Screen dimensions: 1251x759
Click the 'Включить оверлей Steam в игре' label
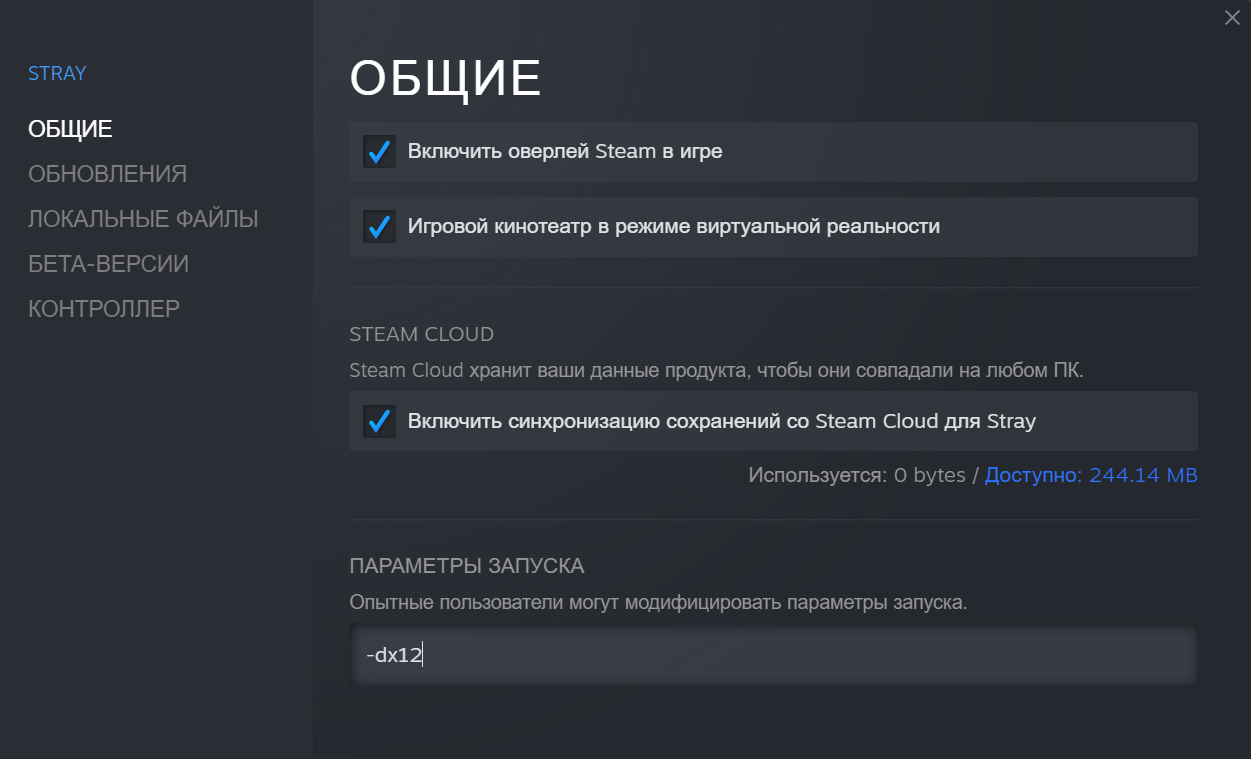pyautogui.click(x=565, y=152)
